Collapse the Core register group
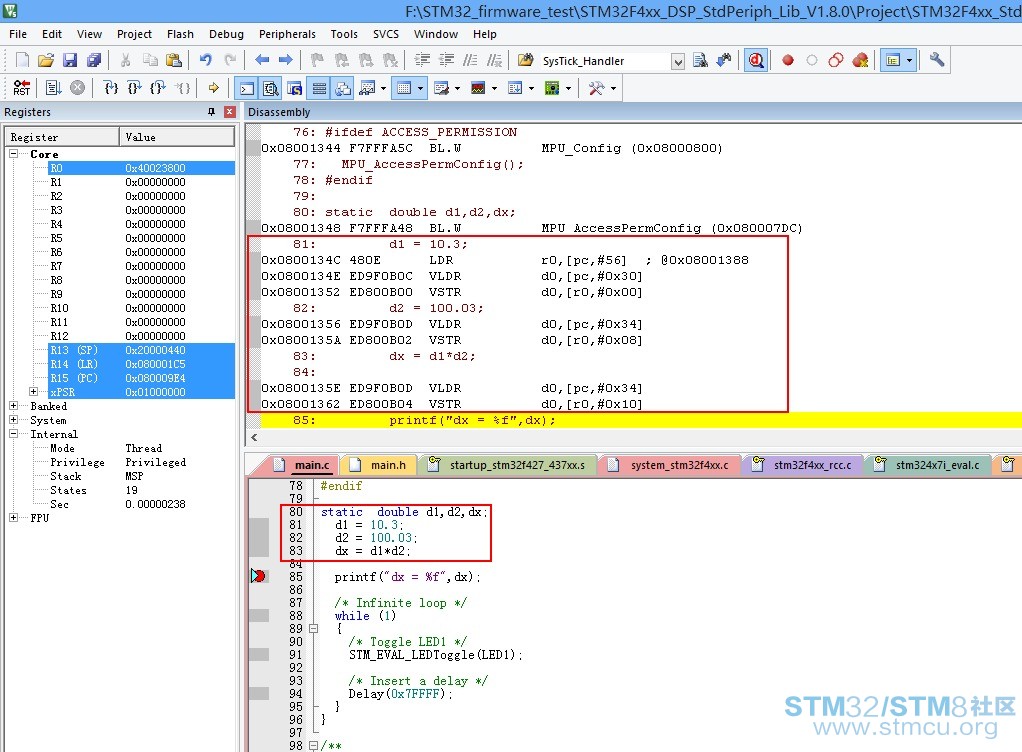Viewport: 1022px width, 752px height. (x=14, y=154)
